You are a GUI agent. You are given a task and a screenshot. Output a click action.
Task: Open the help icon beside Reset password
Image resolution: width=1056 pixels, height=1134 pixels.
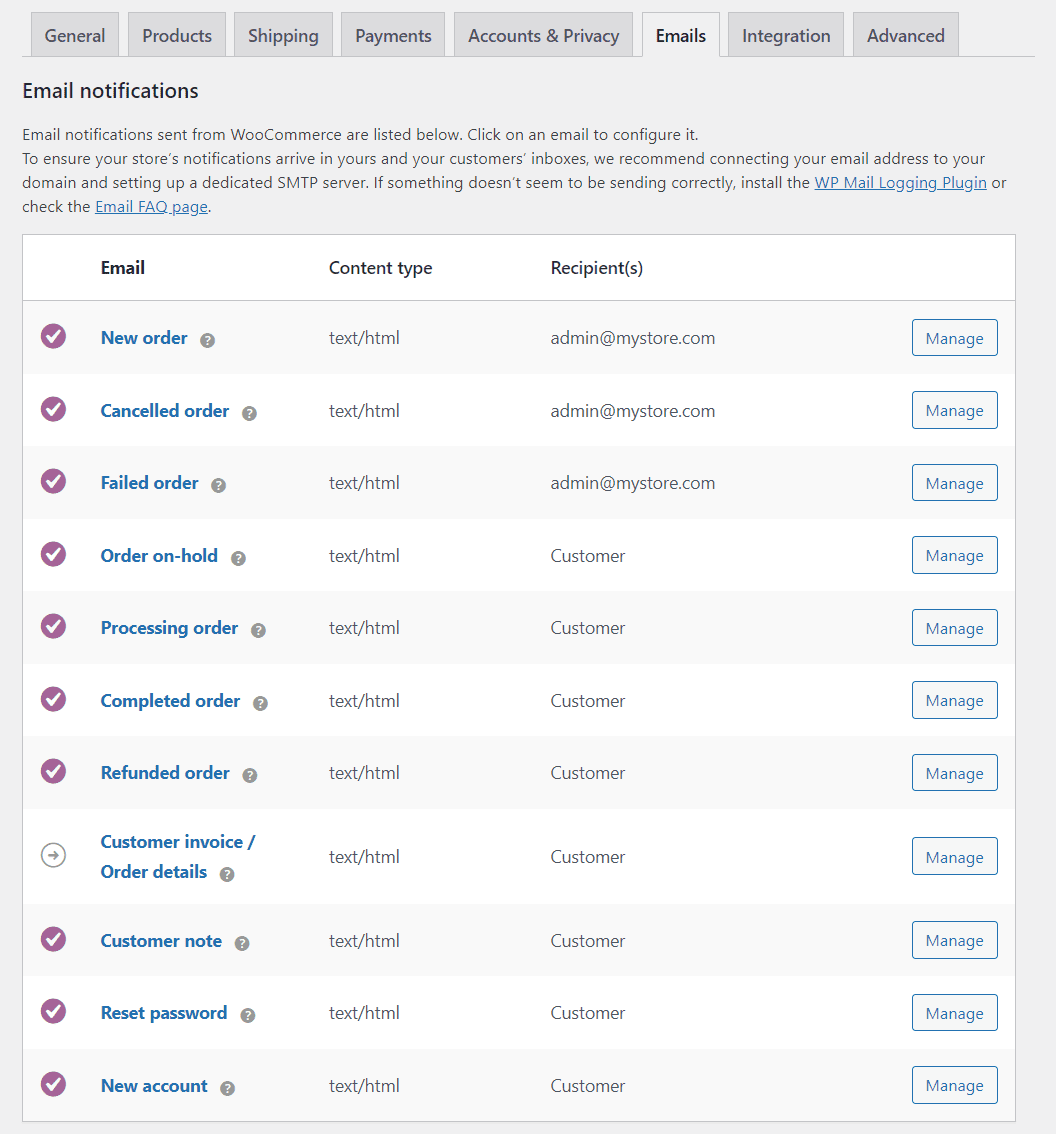(246, 1015)
